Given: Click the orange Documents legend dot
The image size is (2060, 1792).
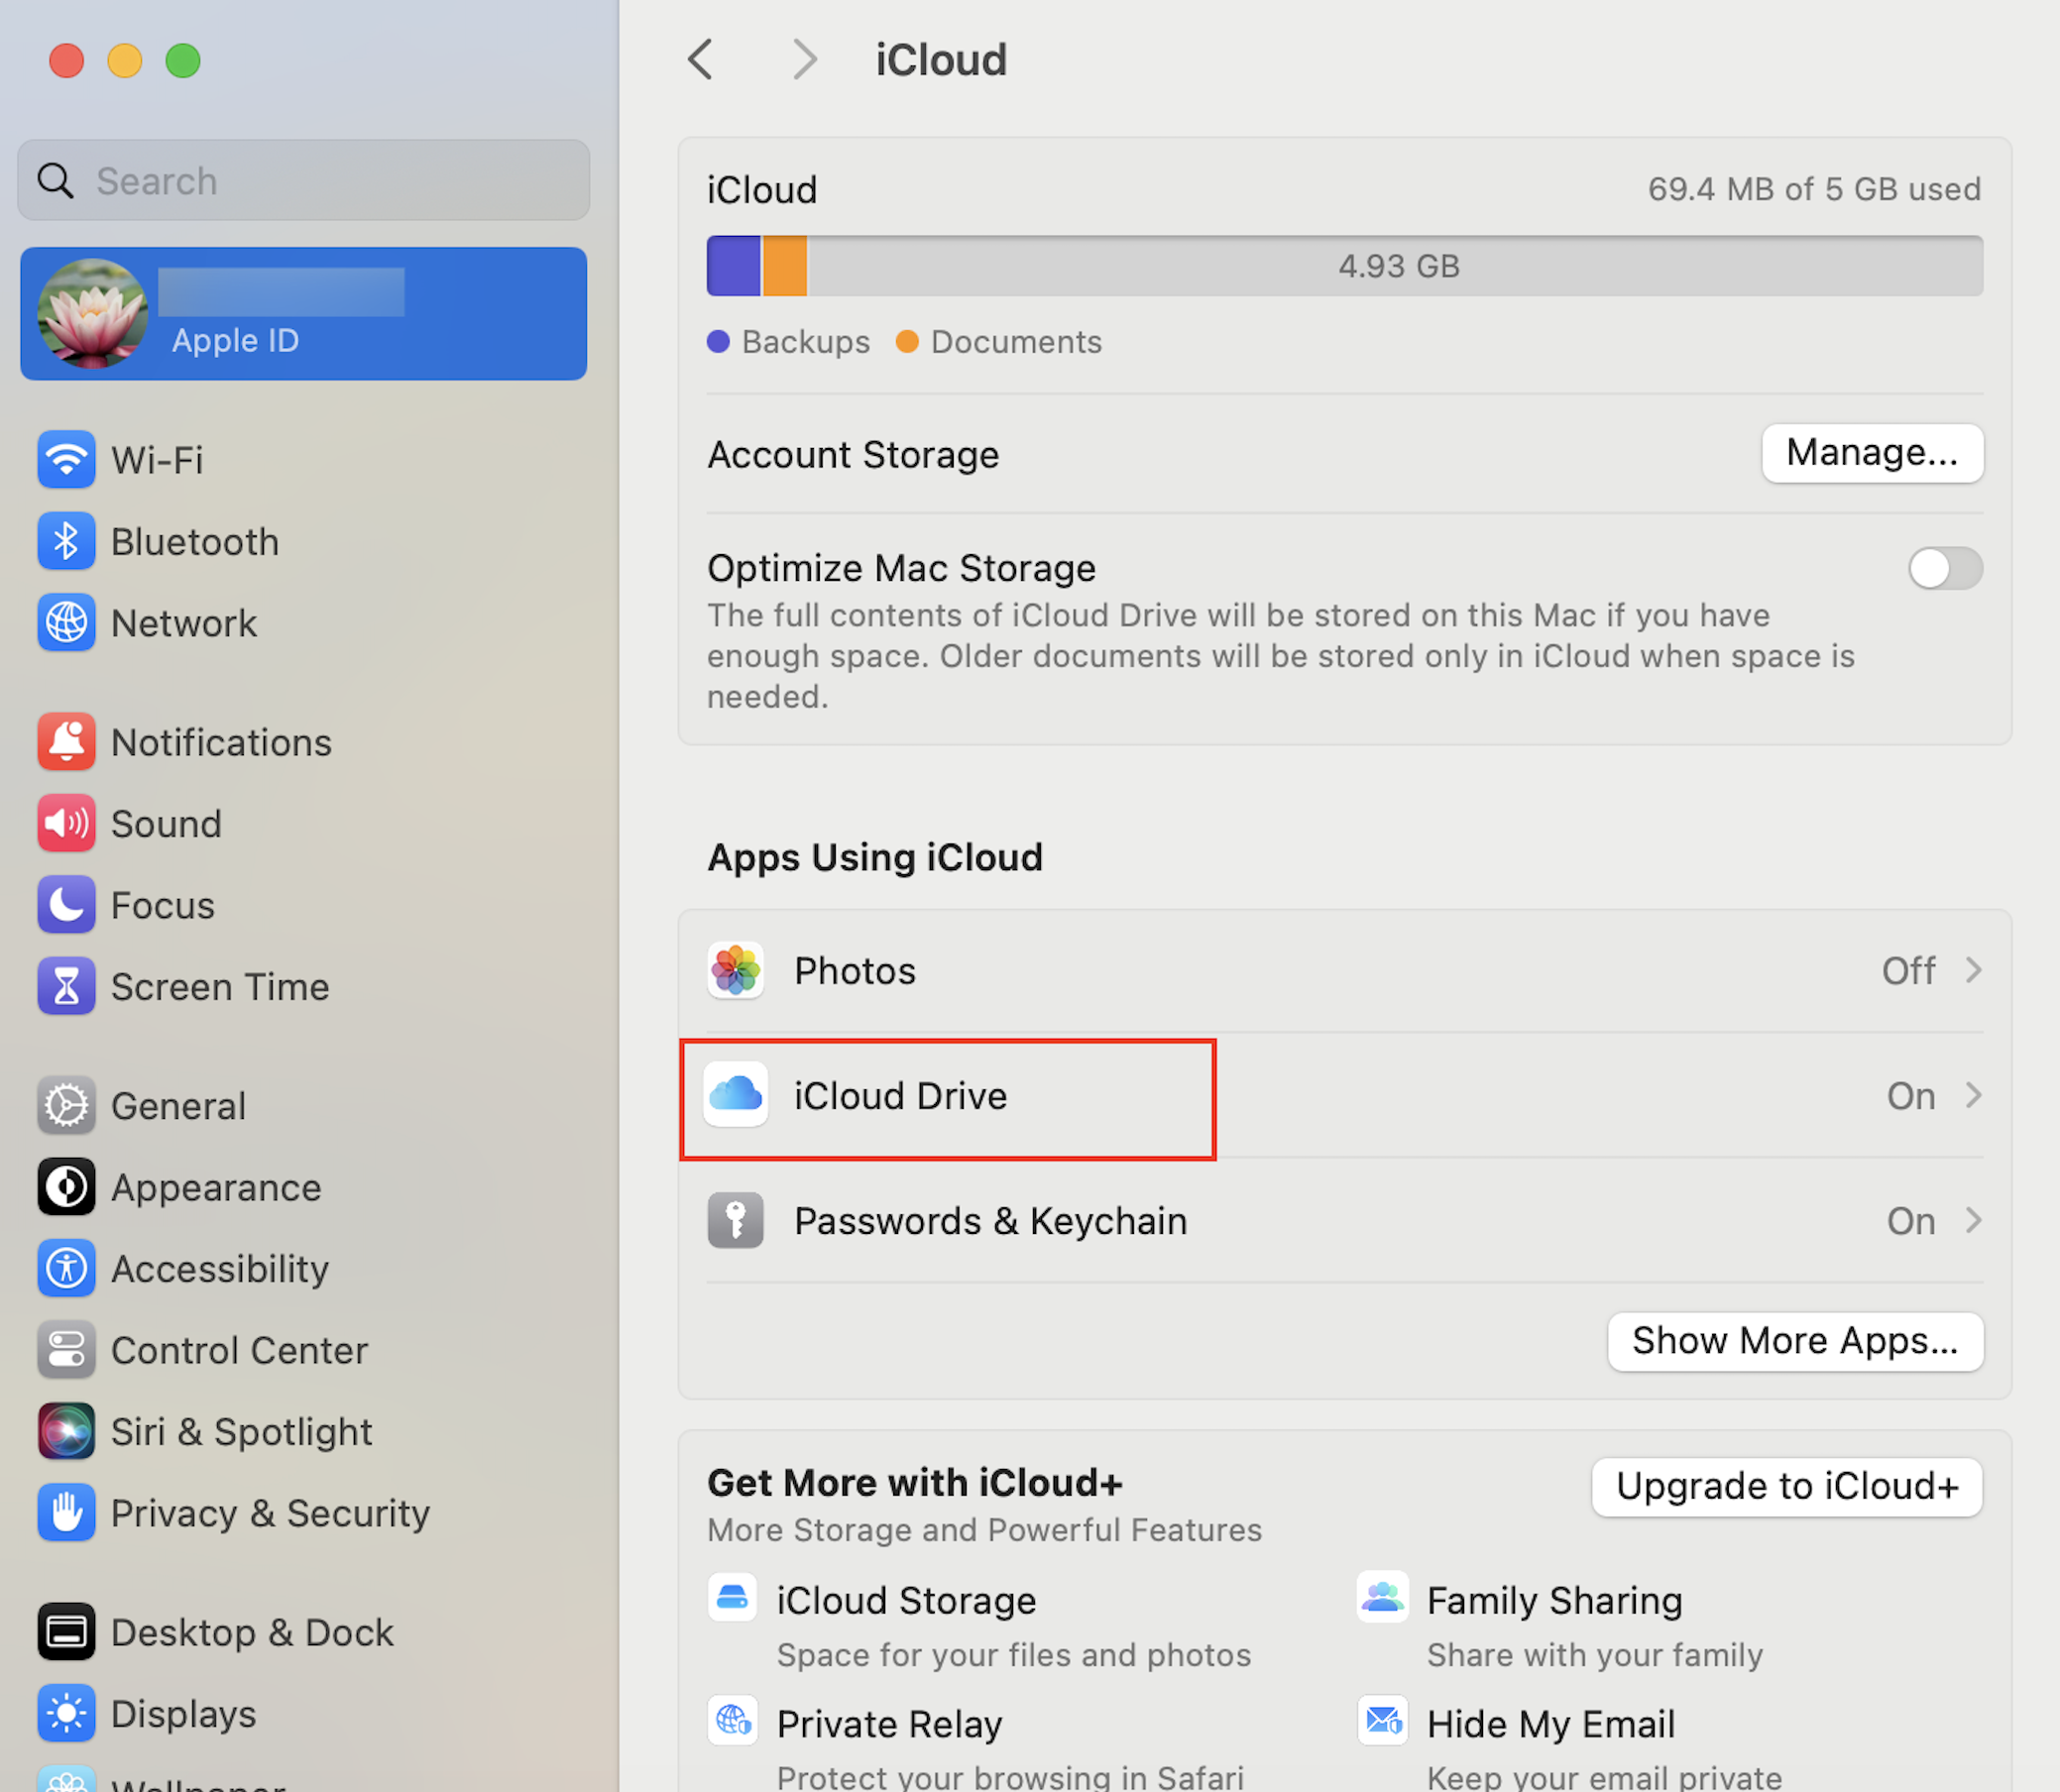Looking at the screenshot, I should pos(906,341).
